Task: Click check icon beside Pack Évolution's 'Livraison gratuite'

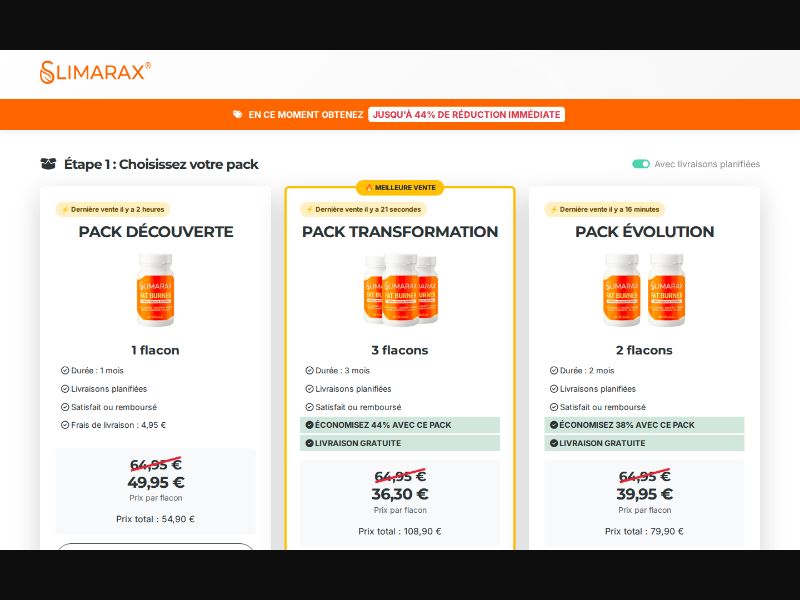Action: point(554,443)
